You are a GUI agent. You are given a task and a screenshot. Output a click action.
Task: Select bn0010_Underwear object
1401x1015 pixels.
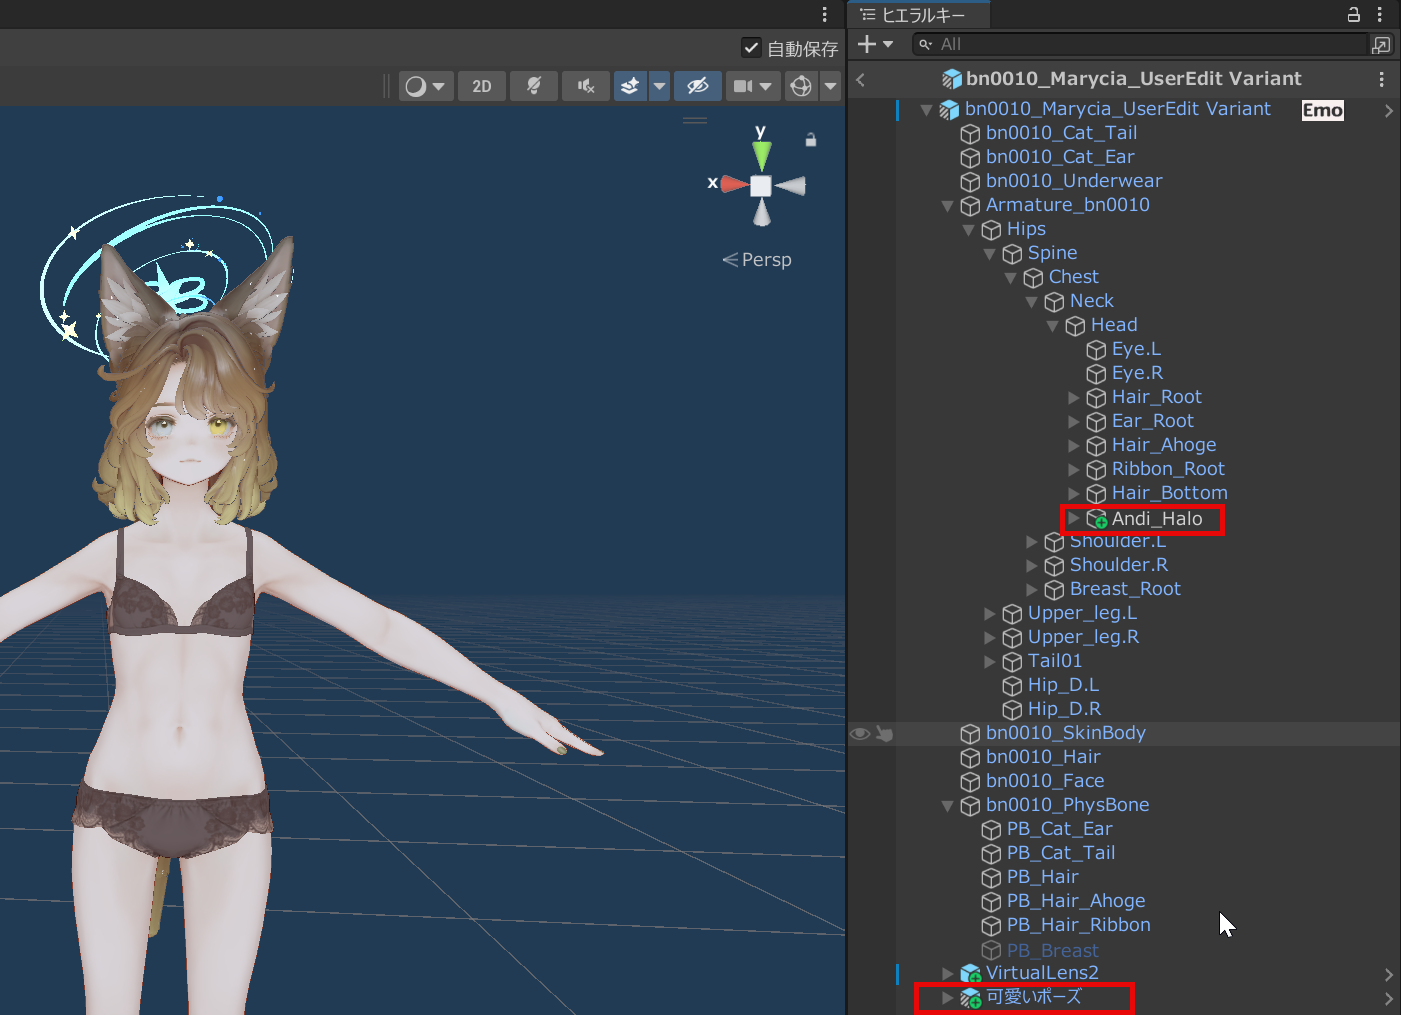[x=1074, y=181]
